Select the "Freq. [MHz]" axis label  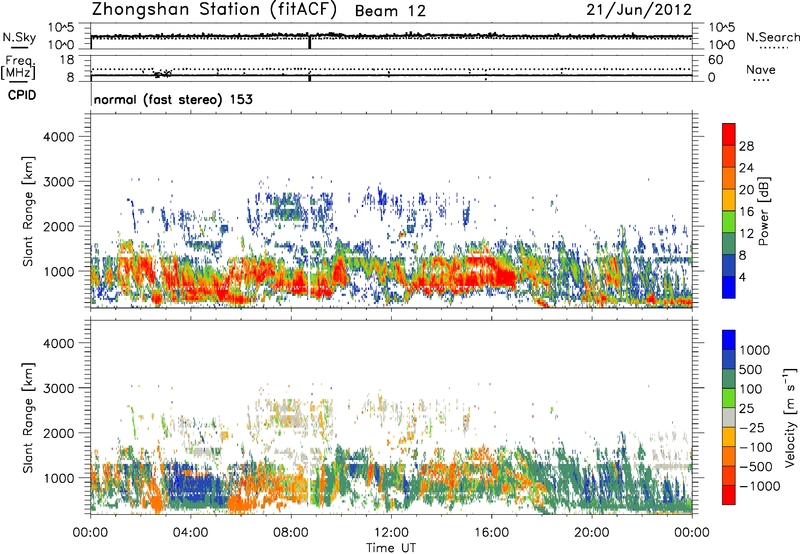(x=18, y=68)
